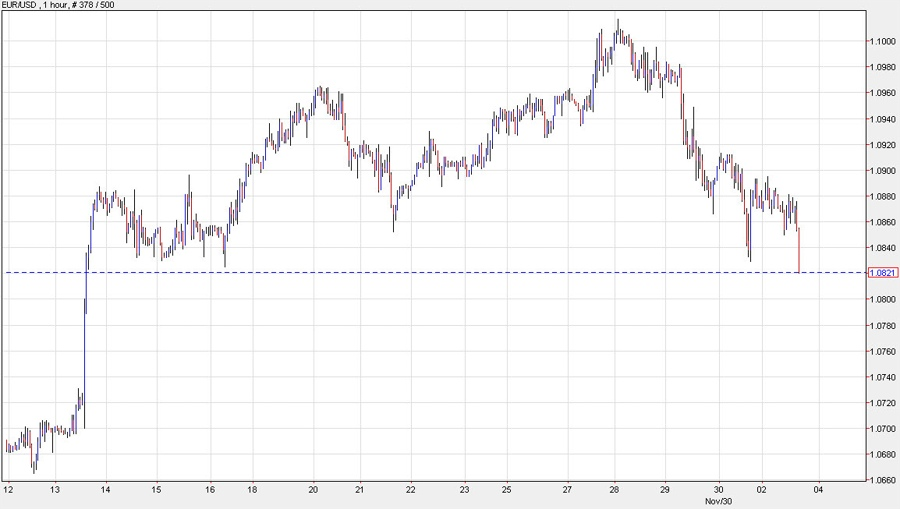Click date label 14 on time axis
This screenshot has height=509, width=900.
coord(105,490)
